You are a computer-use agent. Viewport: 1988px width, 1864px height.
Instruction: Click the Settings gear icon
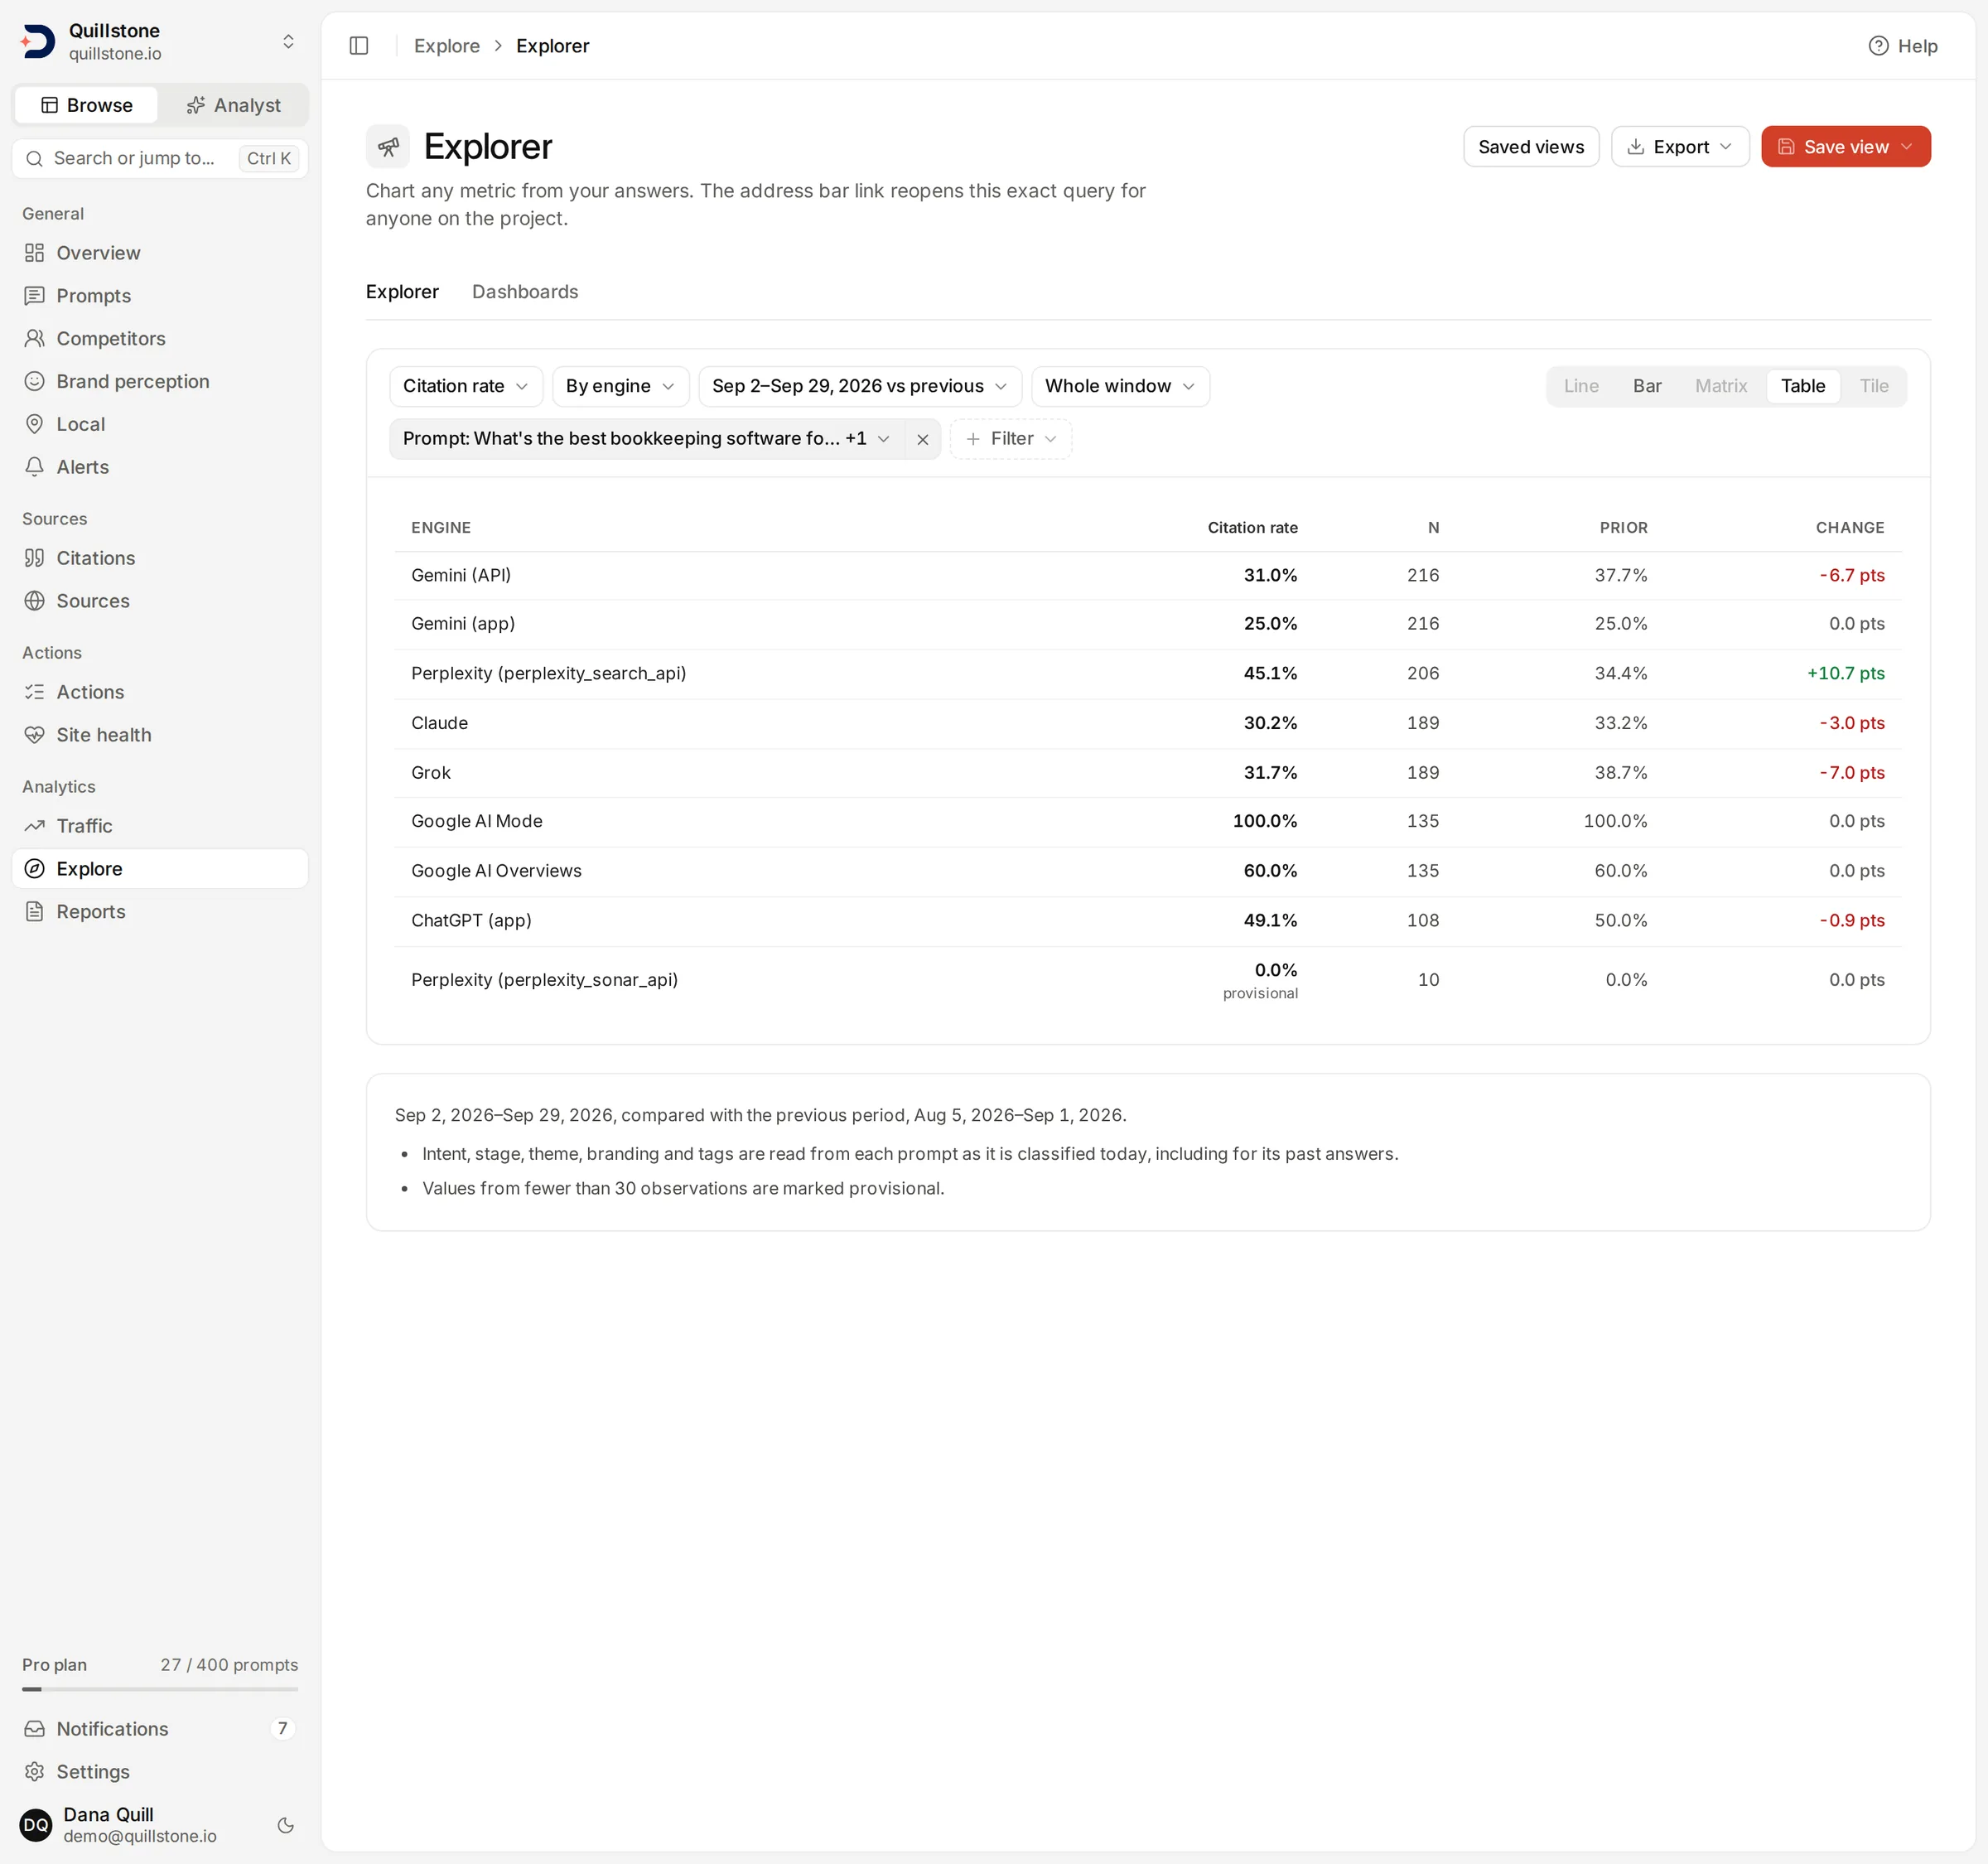35,1772
